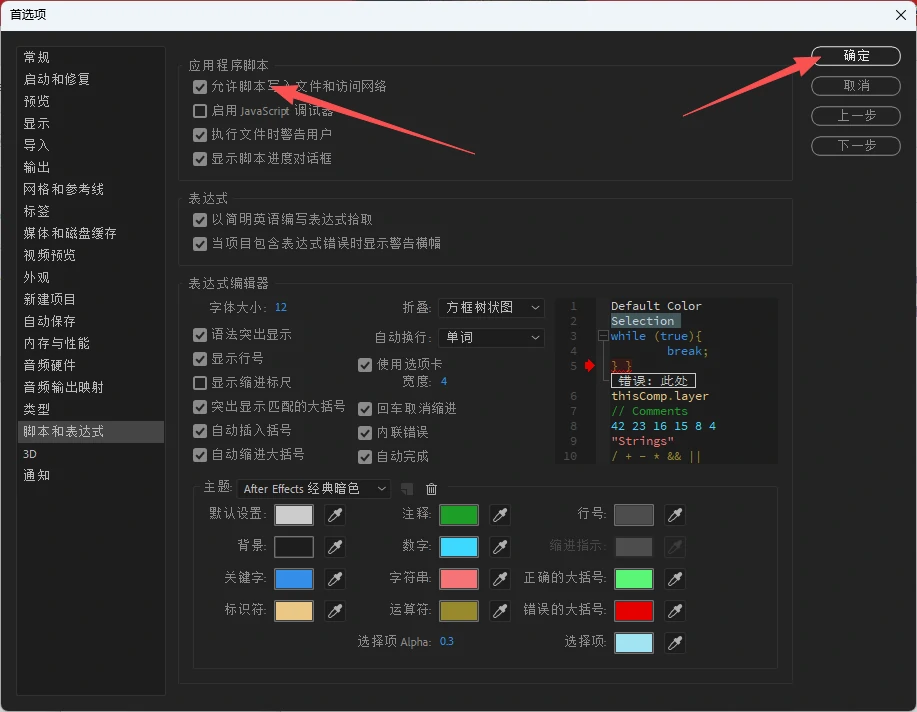Screen dimensions: 917x712
Task: Select 脚本和表达式 preferences category
Action: click(x=91, y=432)
